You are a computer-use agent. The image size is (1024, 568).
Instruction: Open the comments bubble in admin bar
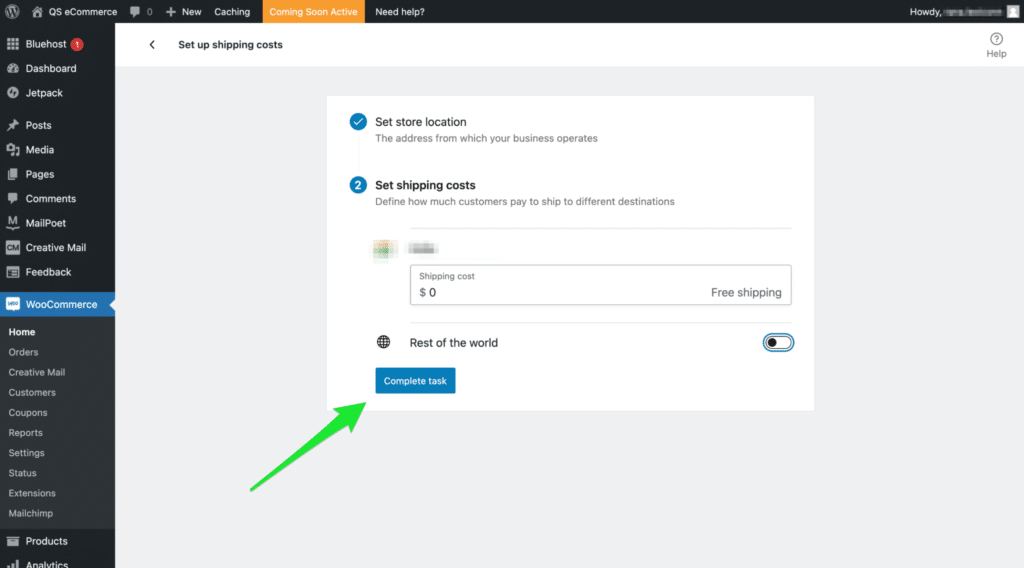click(135, 12)
